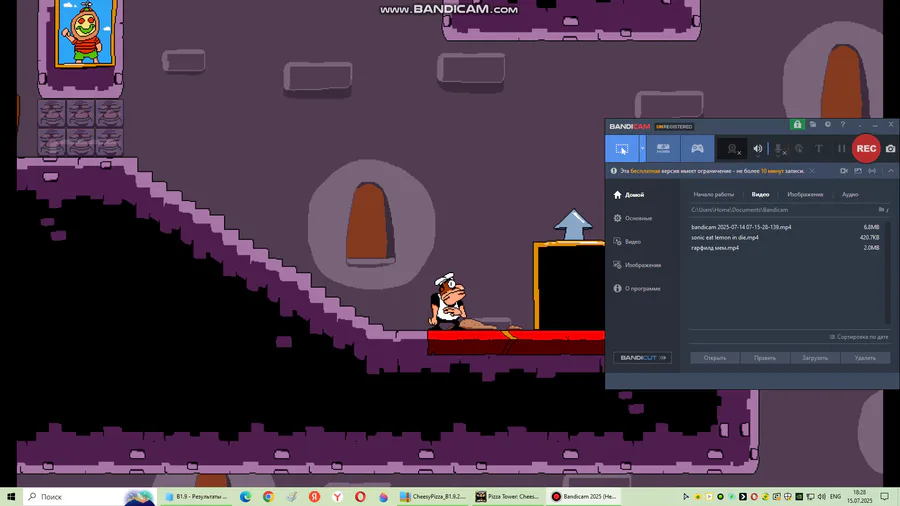The image size is (900, 506).
Task: Click the Править button
Action: 765,358
